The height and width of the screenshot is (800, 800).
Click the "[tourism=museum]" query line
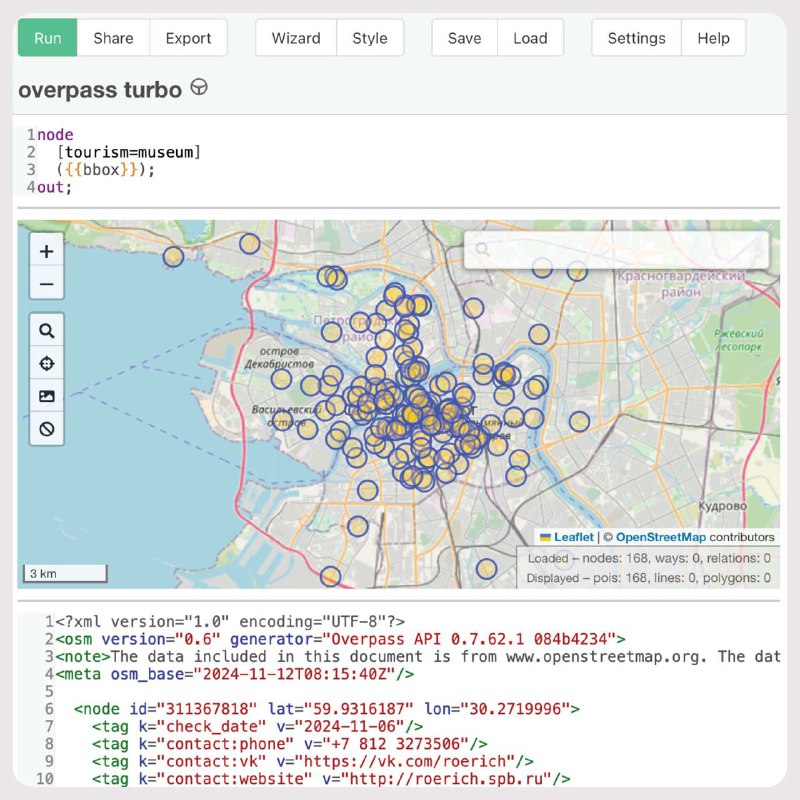129,152
